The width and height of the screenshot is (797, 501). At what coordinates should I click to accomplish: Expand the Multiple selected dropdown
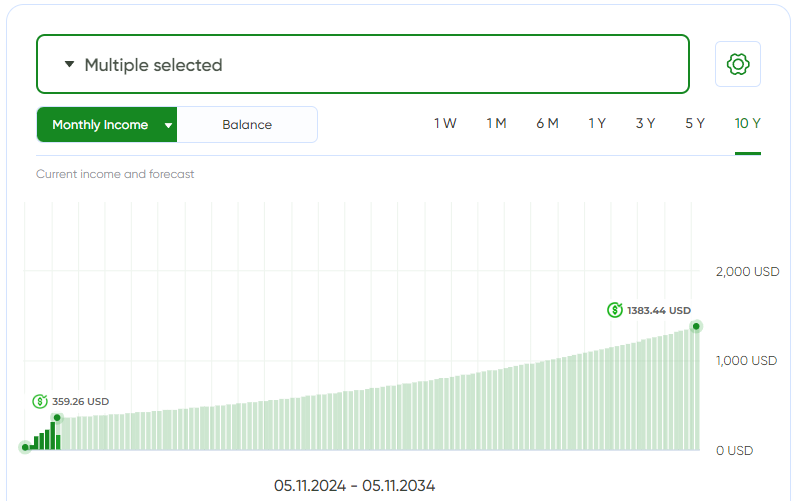point(363,64)
